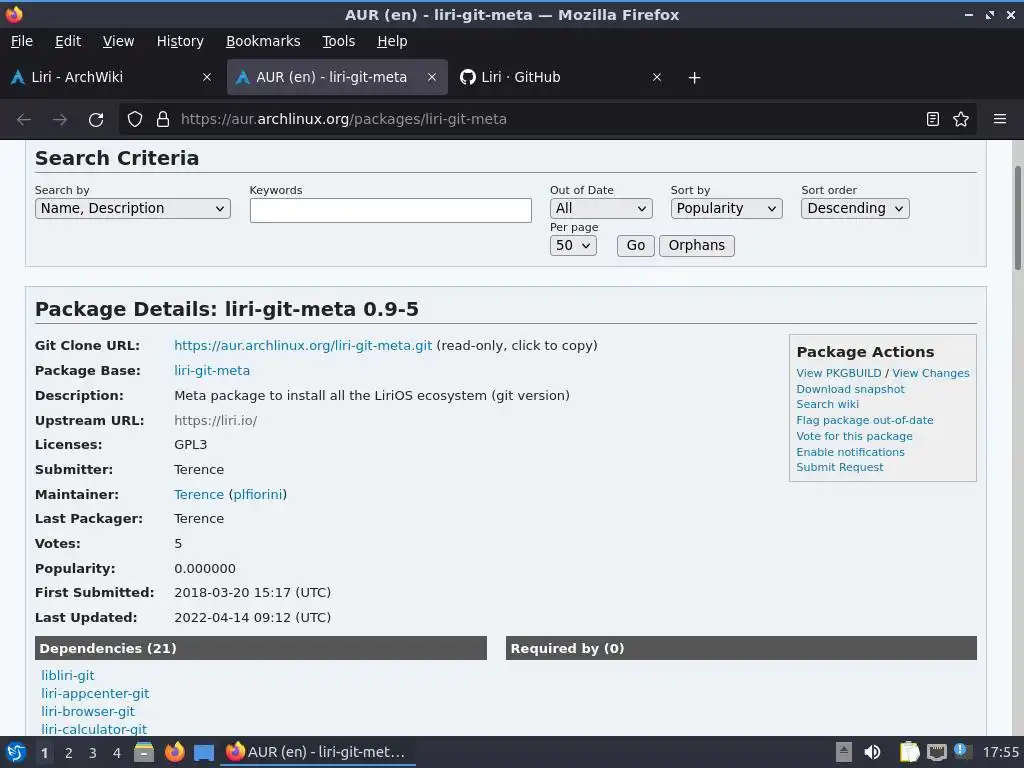
Task: Click the address bar URL
Action: [x=344, y=120]
